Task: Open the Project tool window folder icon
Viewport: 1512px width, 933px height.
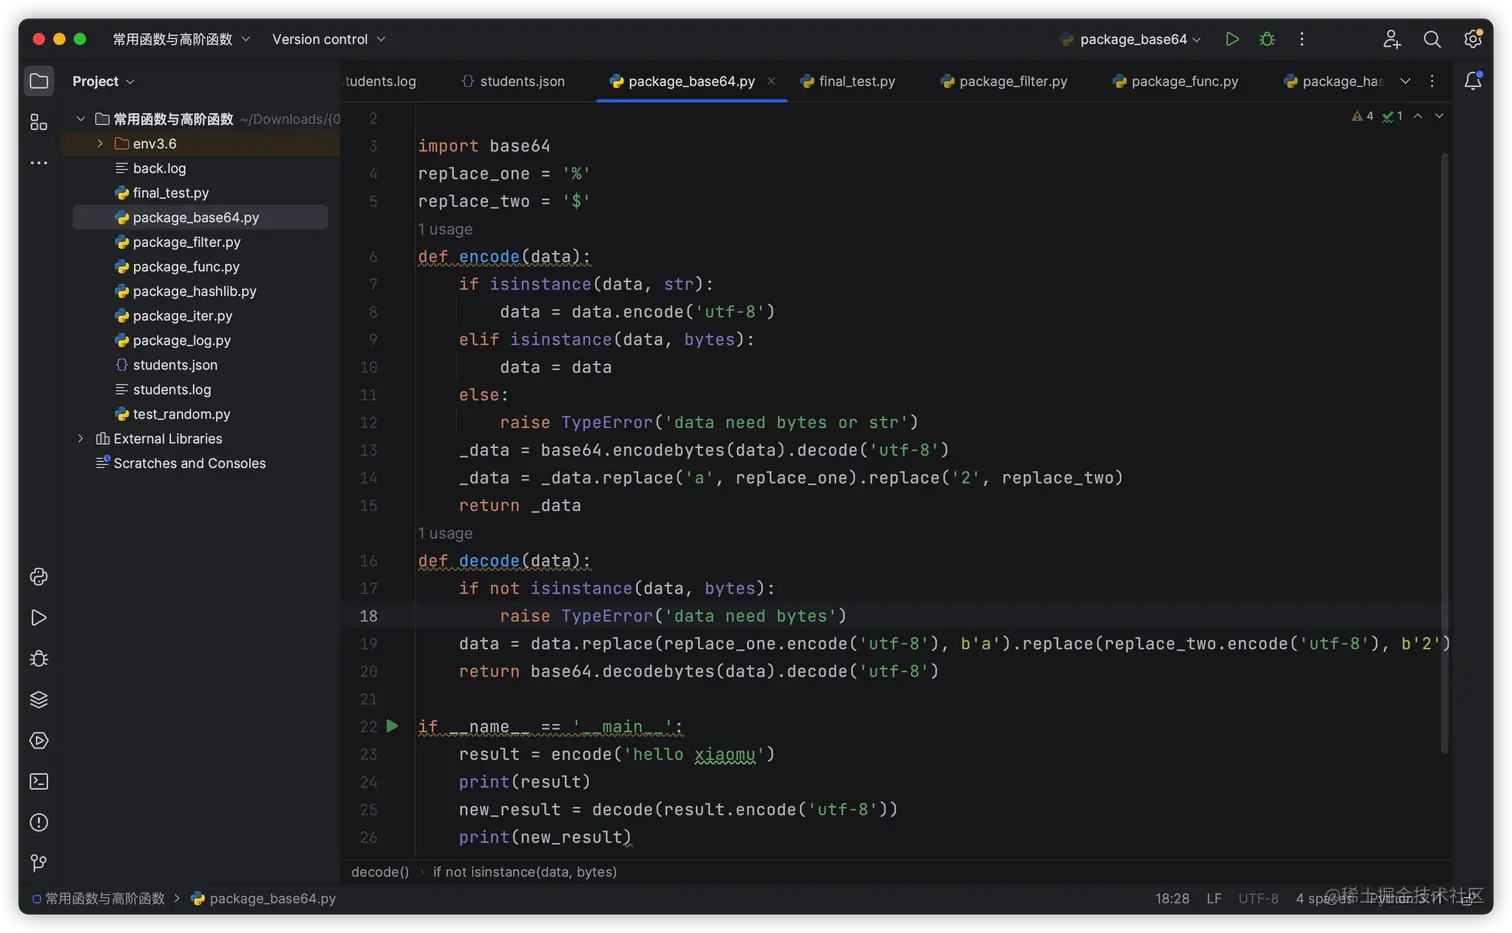Action: [x=39, y=81]
